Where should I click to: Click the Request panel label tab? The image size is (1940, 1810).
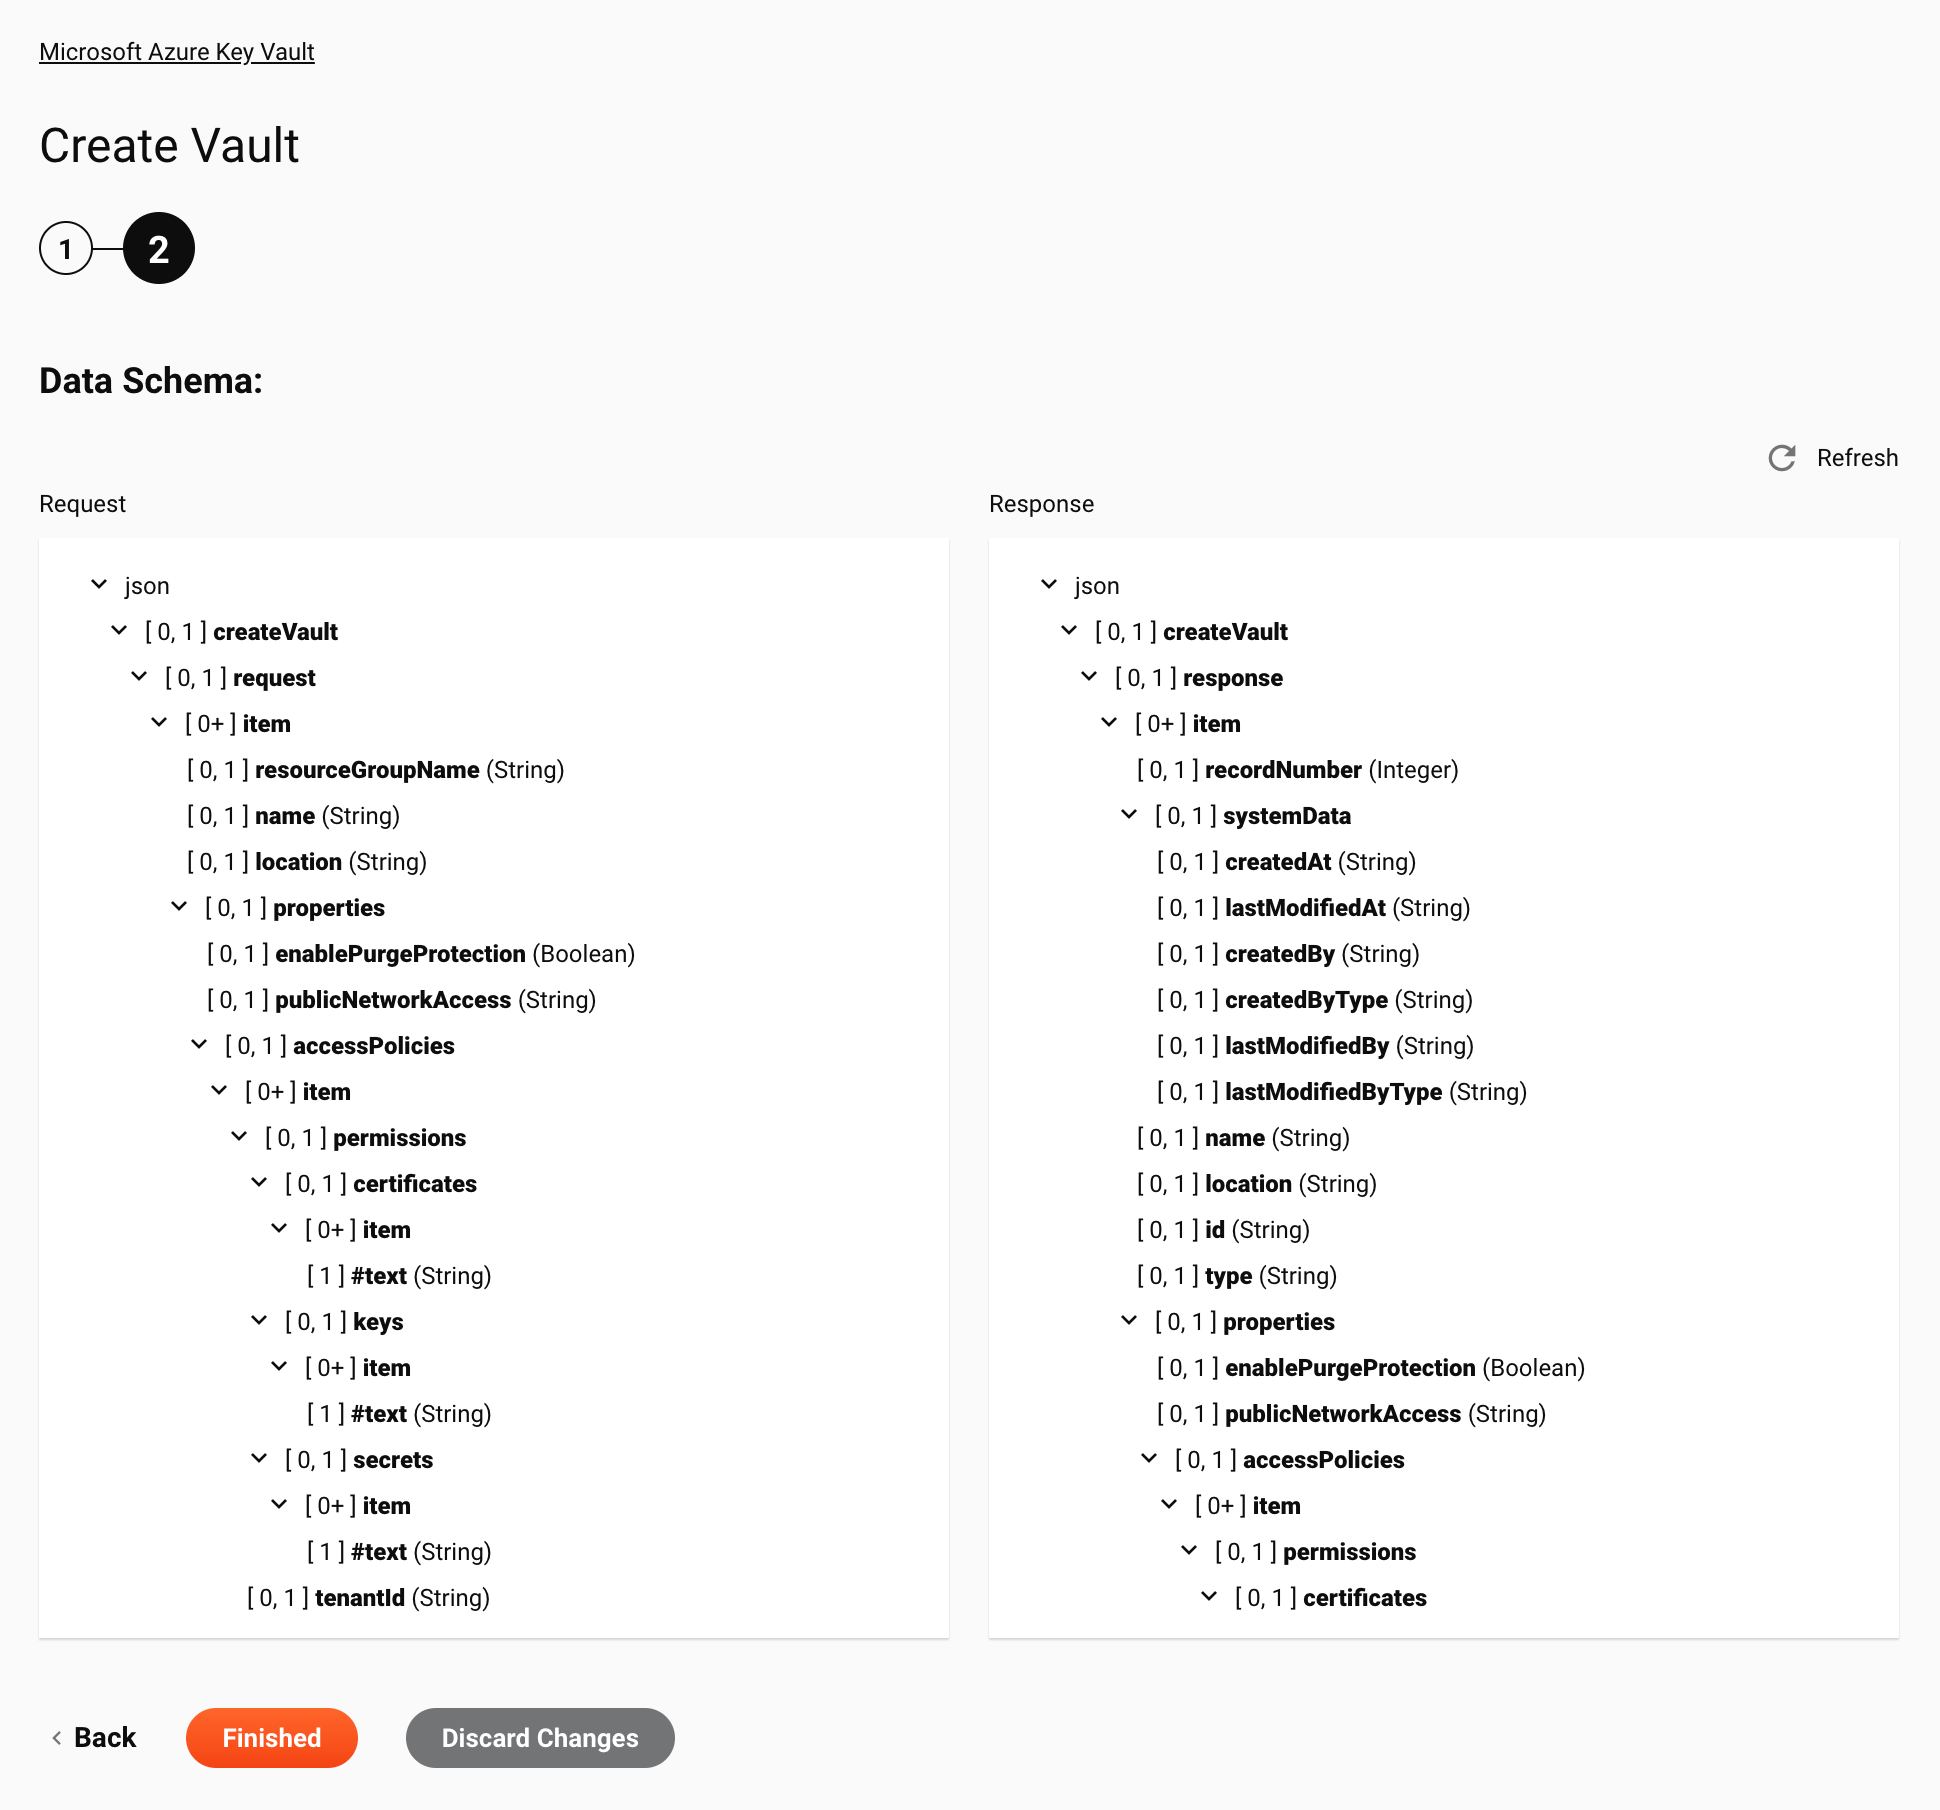click(82, 504)
